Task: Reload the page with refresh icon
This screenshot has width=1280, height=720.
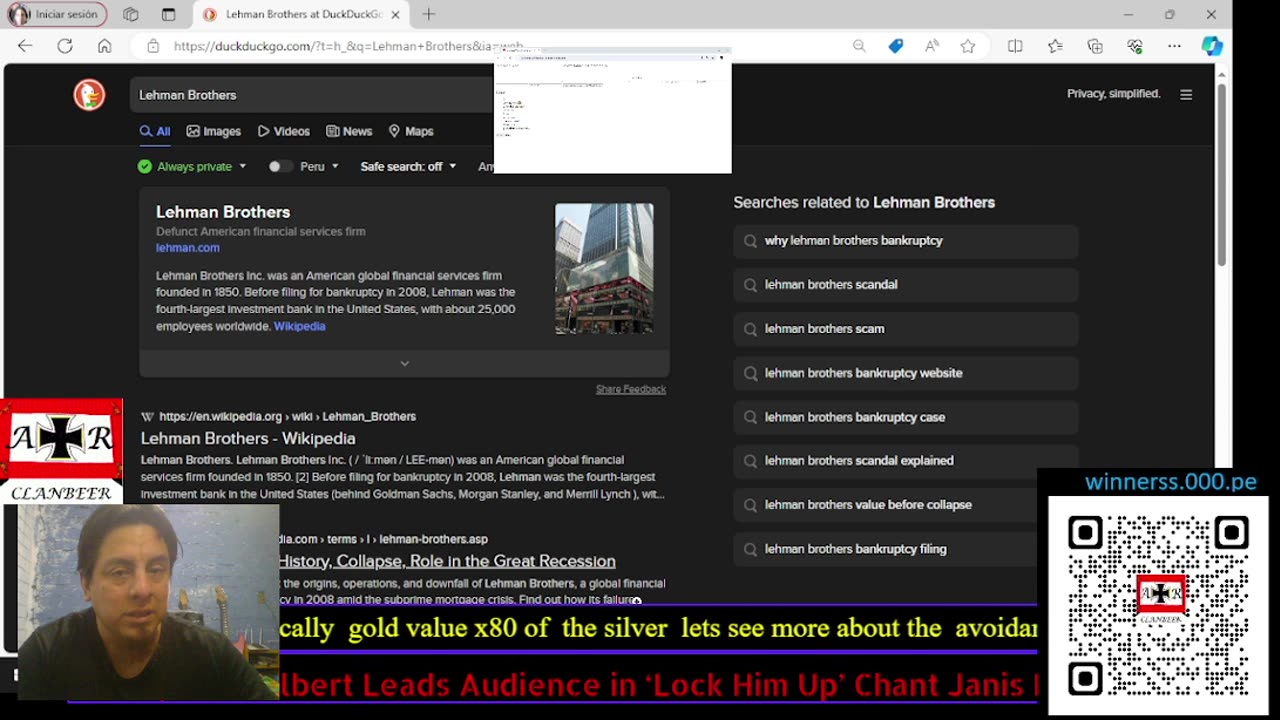Action: tap(65, 46)
